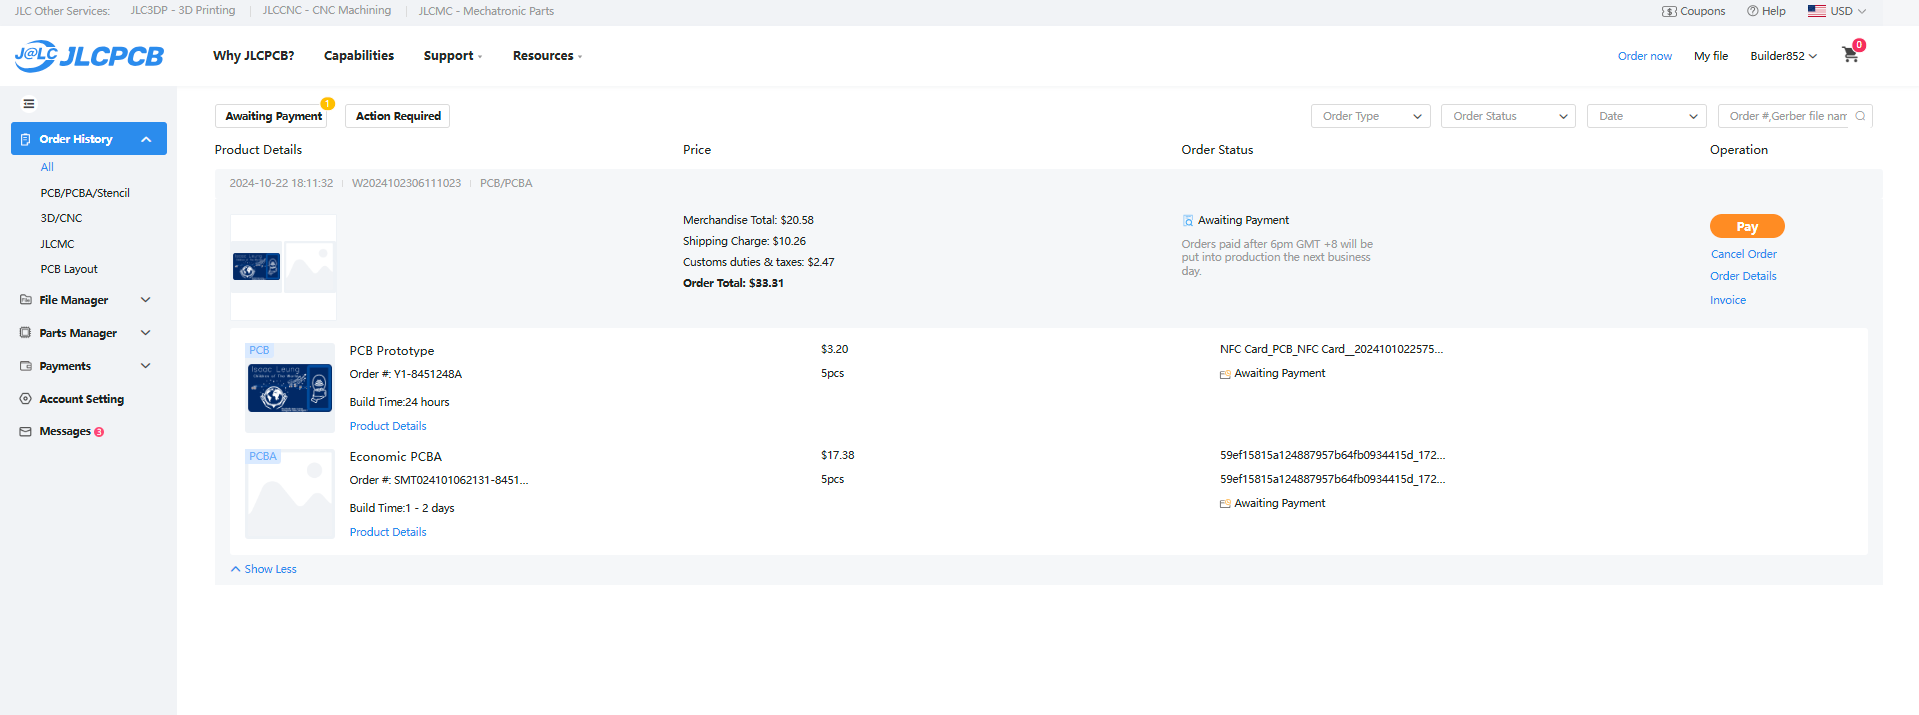
Task: Open the Date filter dropdown
Action: click(1646, 116)
